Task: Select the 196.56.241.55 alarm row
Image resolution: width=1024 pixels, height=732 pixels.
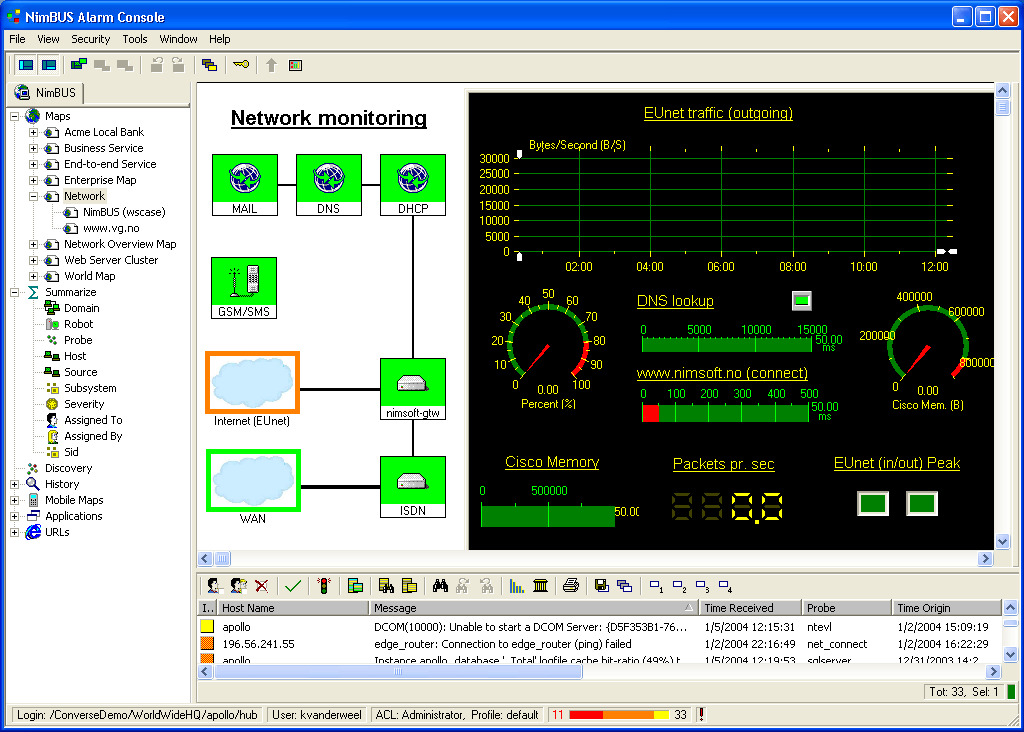Action: tap(599, 644)
